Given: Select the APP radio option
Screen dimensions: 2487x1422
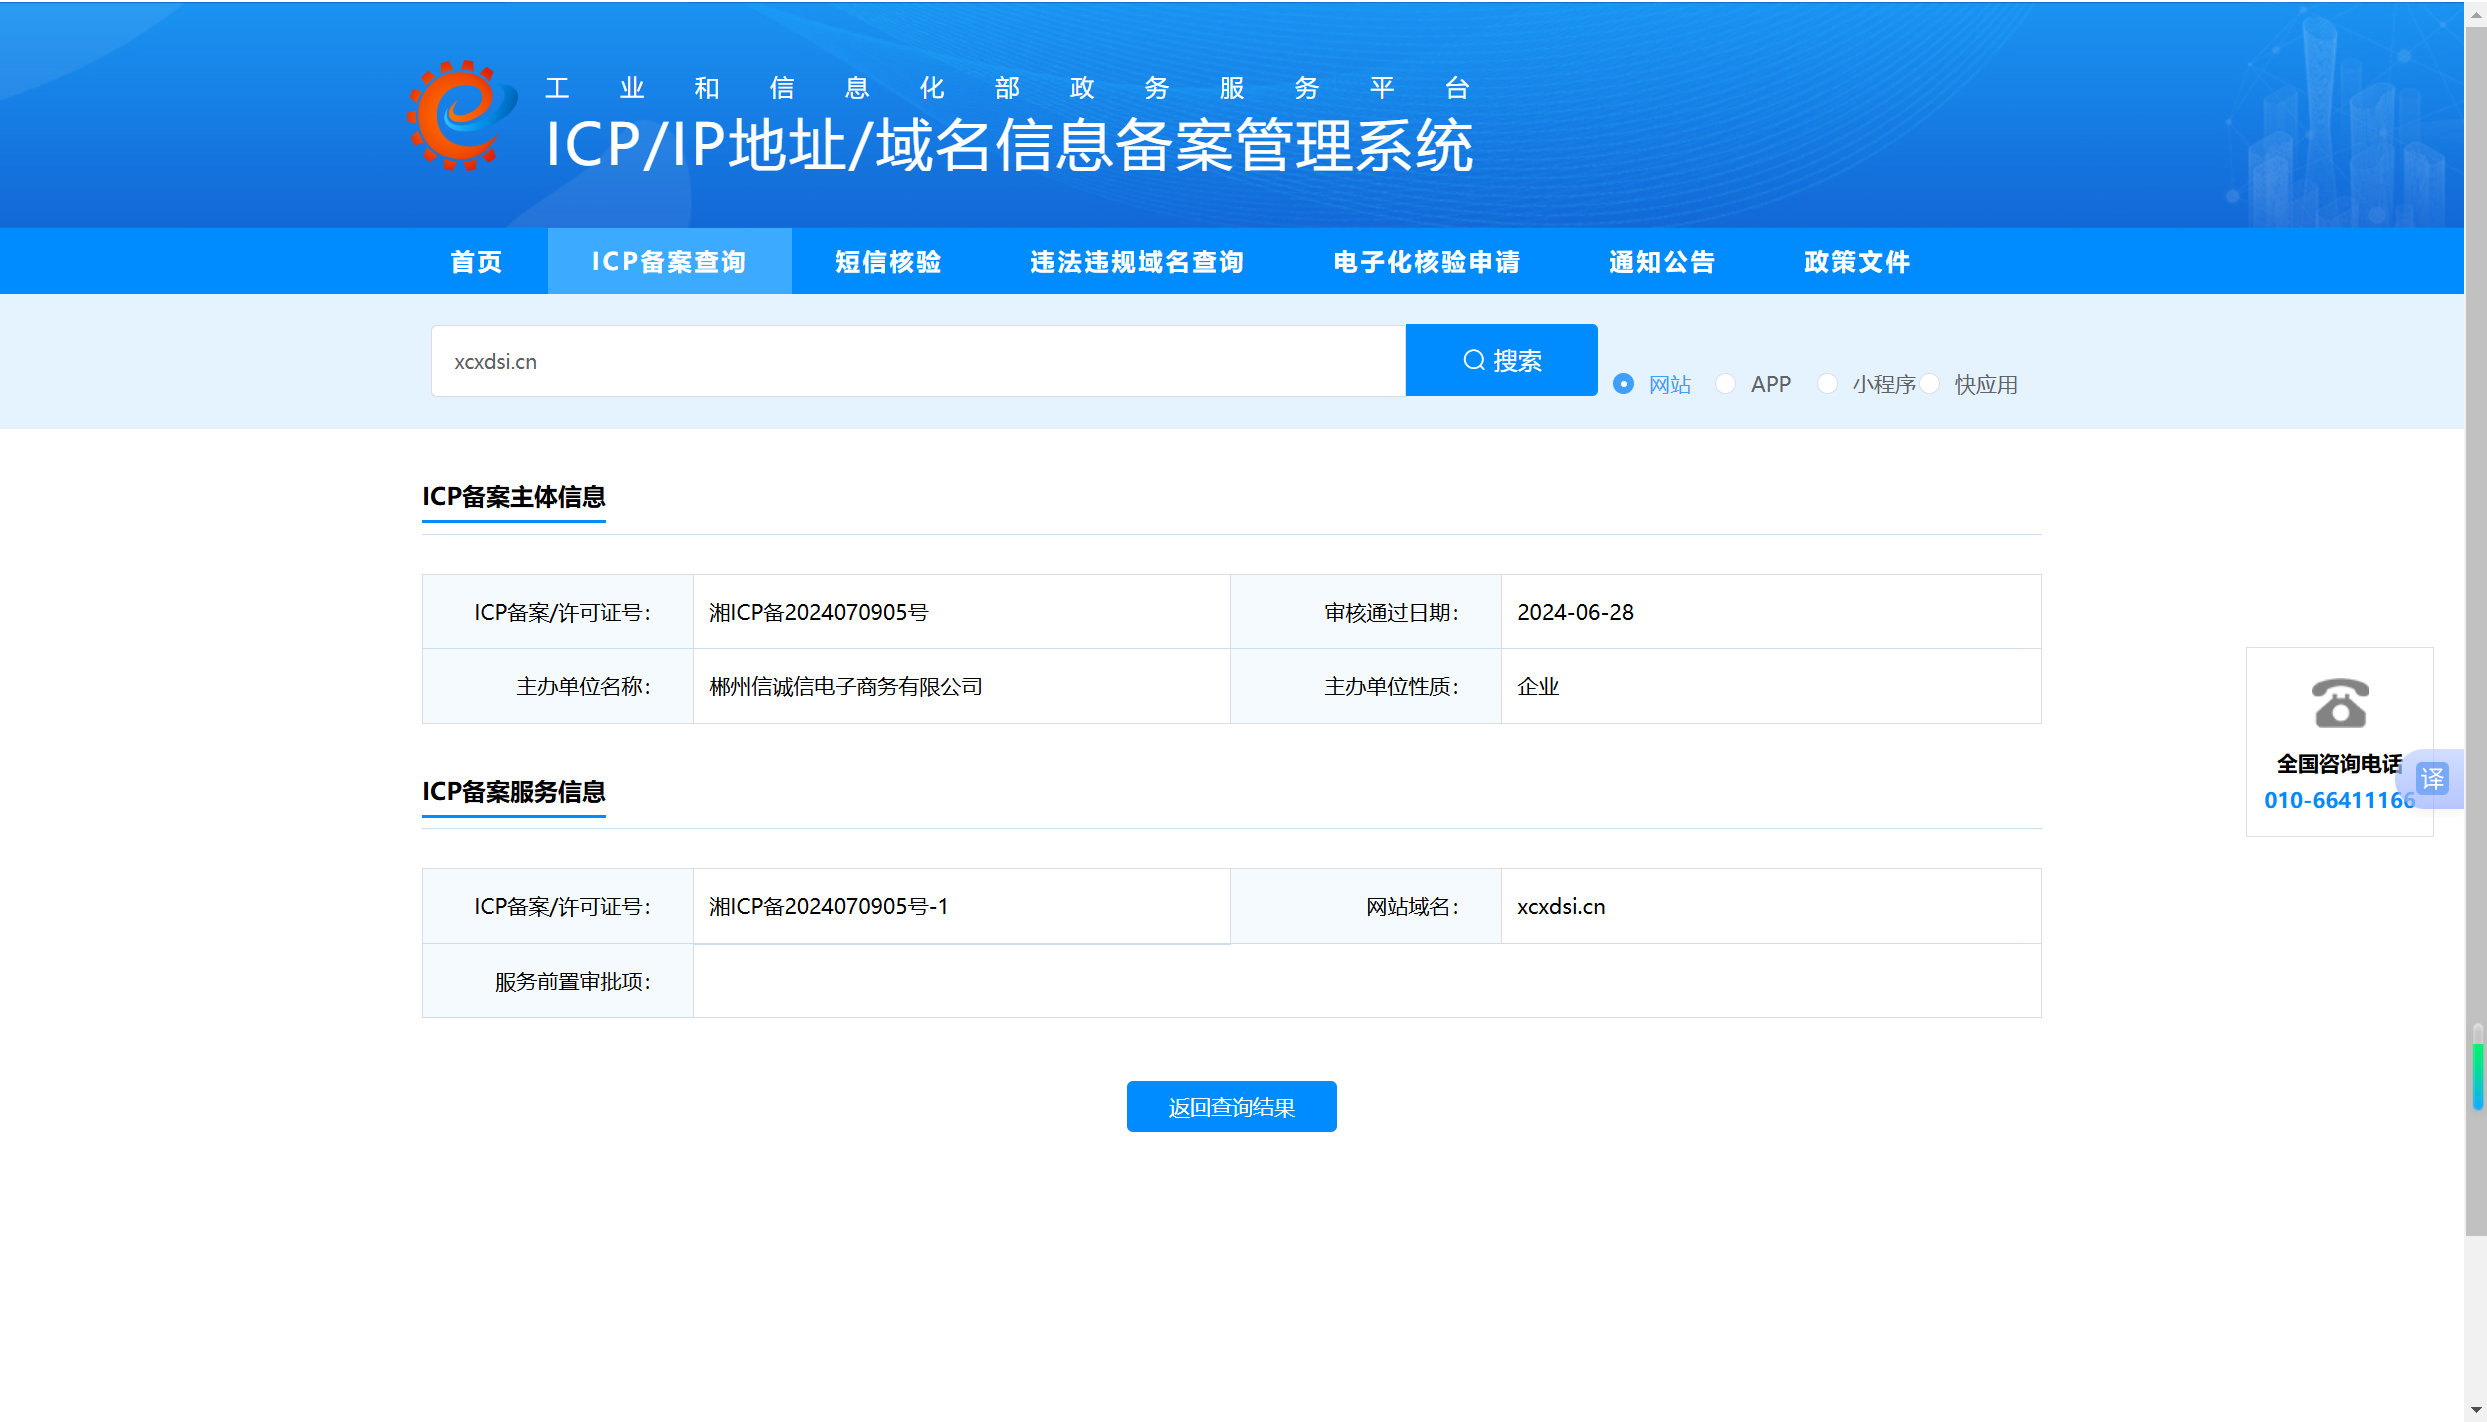Looking at the screenshot, I should click(x=1726, y=384).
